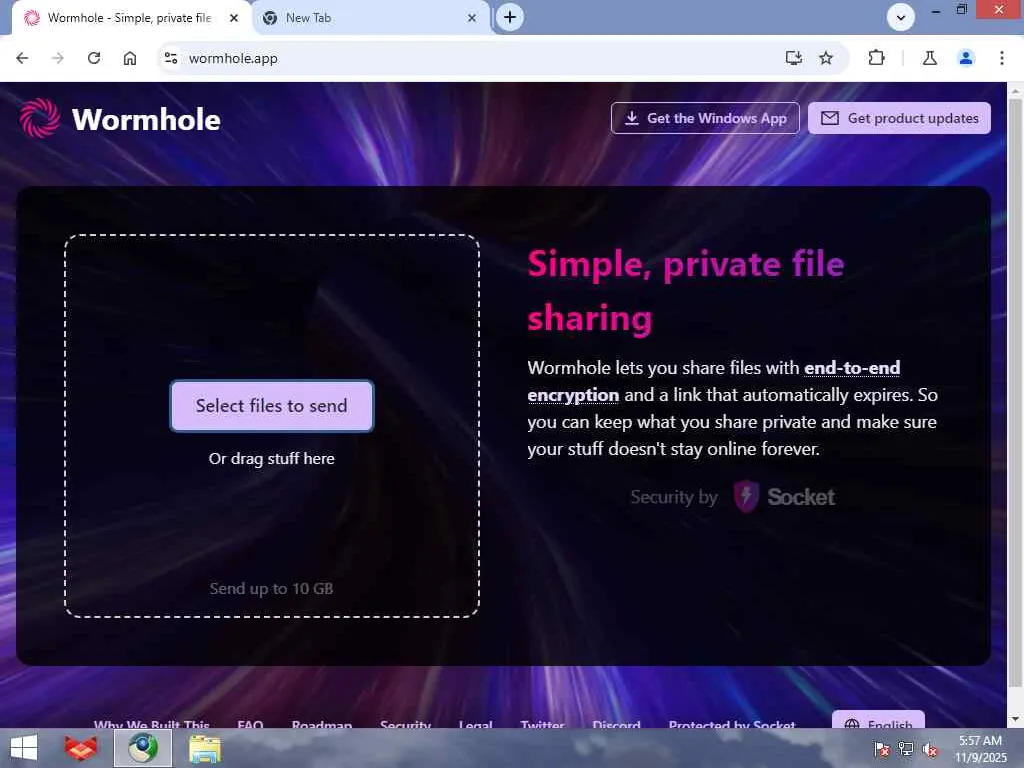Click the browser forward arrow
The width and height of the screenshot is (1024, 768).
click(58, 58)
